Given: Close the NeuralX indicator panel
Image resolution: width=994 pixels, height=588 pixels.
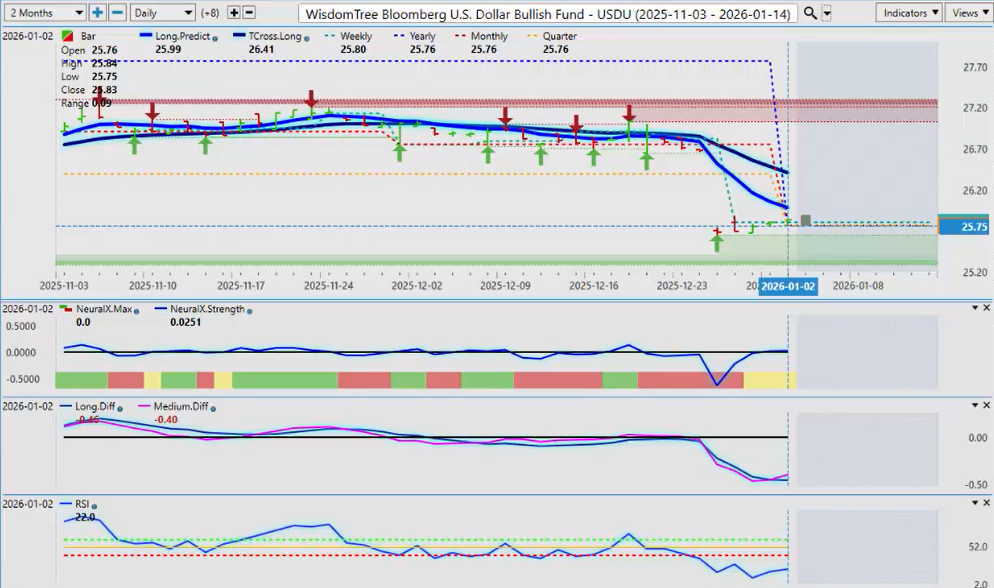Looking at the screenshot, I should tap(987, 308).
